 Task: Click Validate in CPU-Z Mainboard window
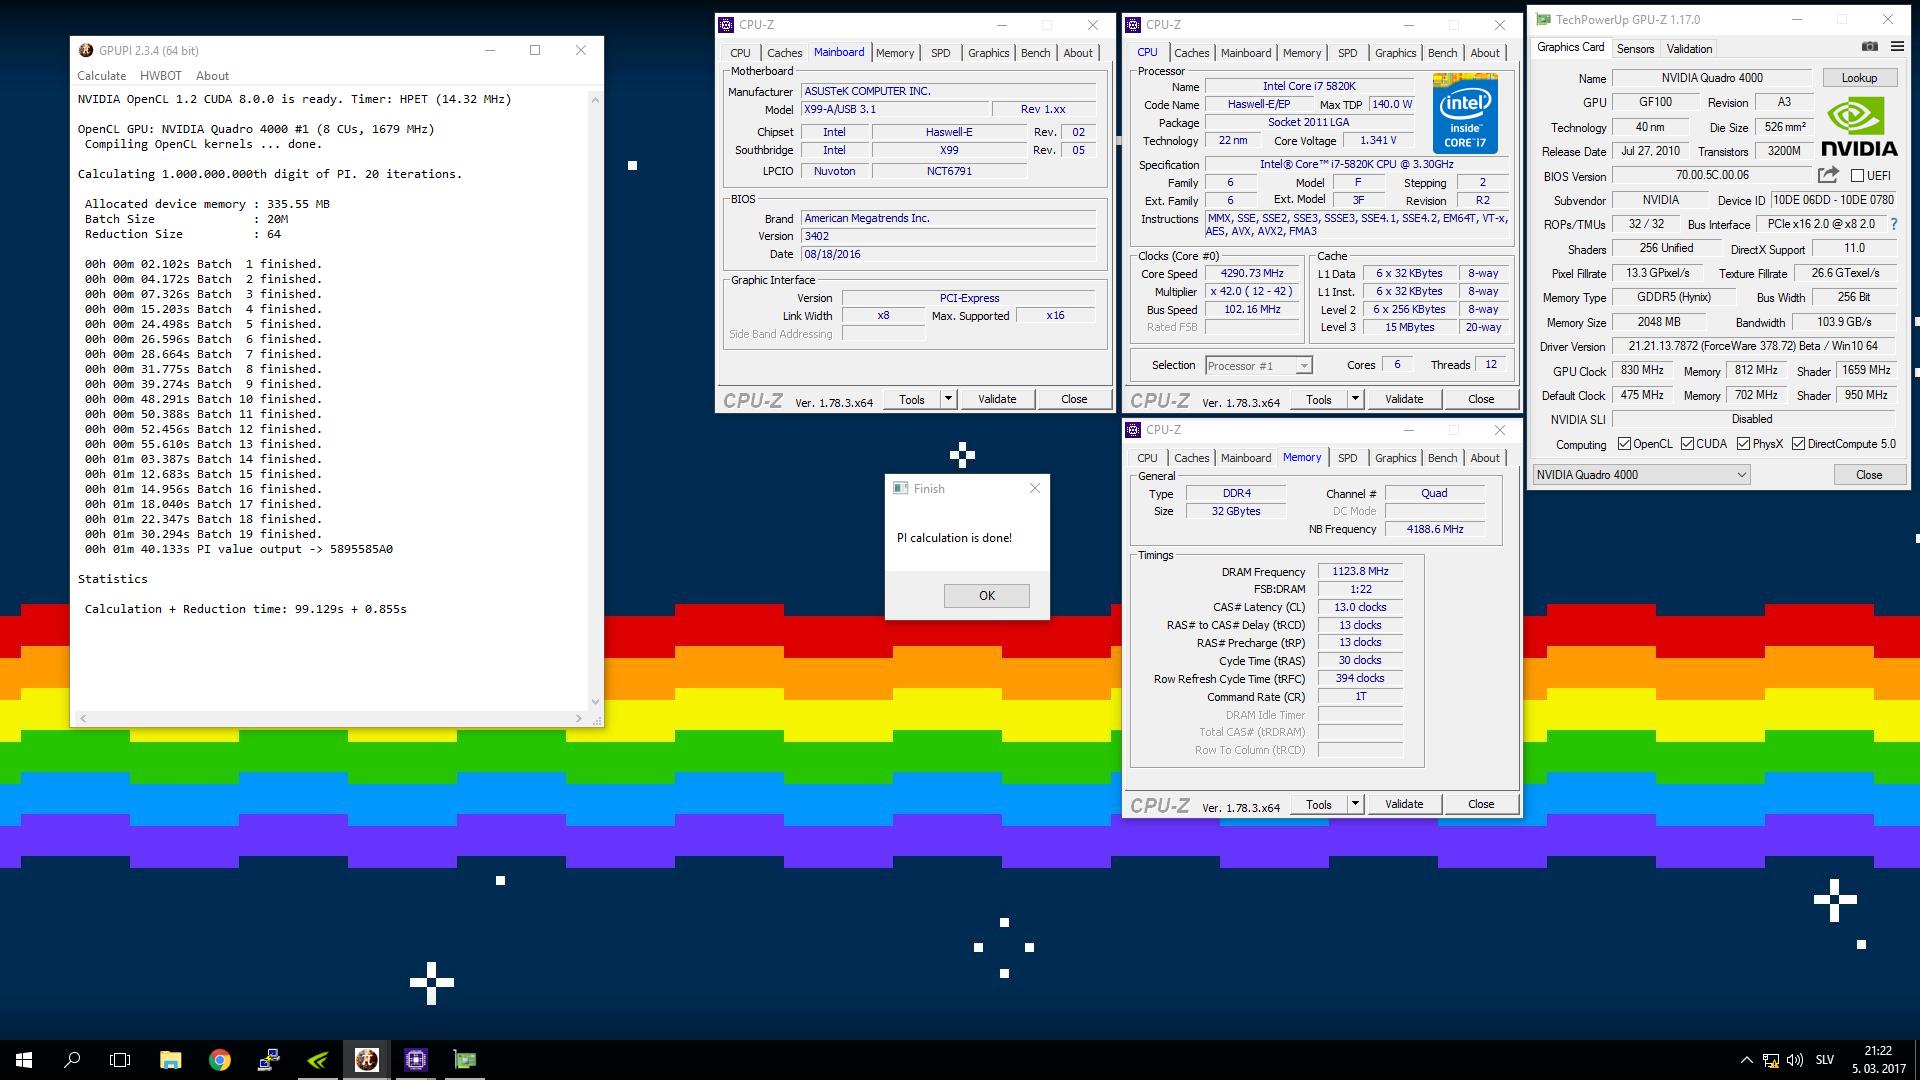[x=997, y=399]
